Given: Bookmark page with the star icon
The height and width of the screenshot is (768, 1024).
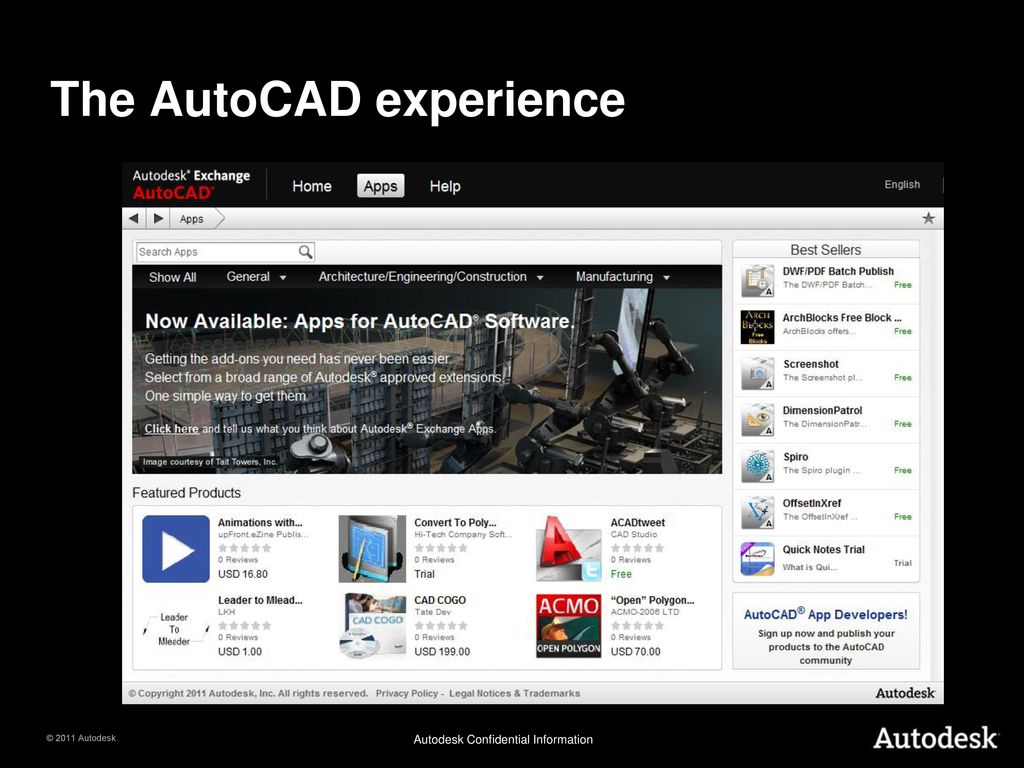Looking at the screenshot, I should click(x=928, y=218).
